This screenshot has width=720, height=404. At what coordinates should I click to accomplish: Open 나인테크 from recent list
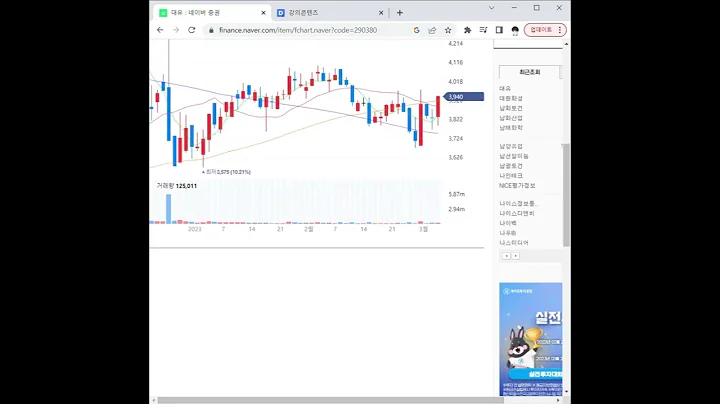[511, 176]
